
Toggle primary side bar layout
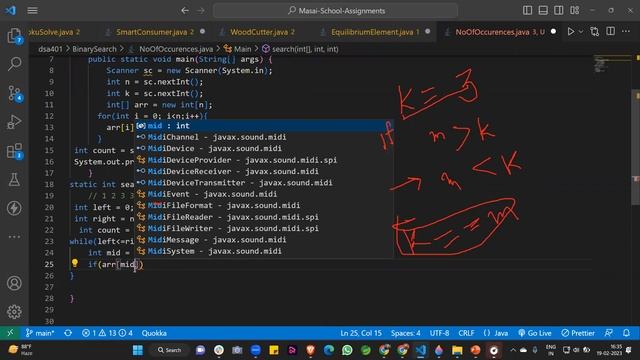[527, 11]
